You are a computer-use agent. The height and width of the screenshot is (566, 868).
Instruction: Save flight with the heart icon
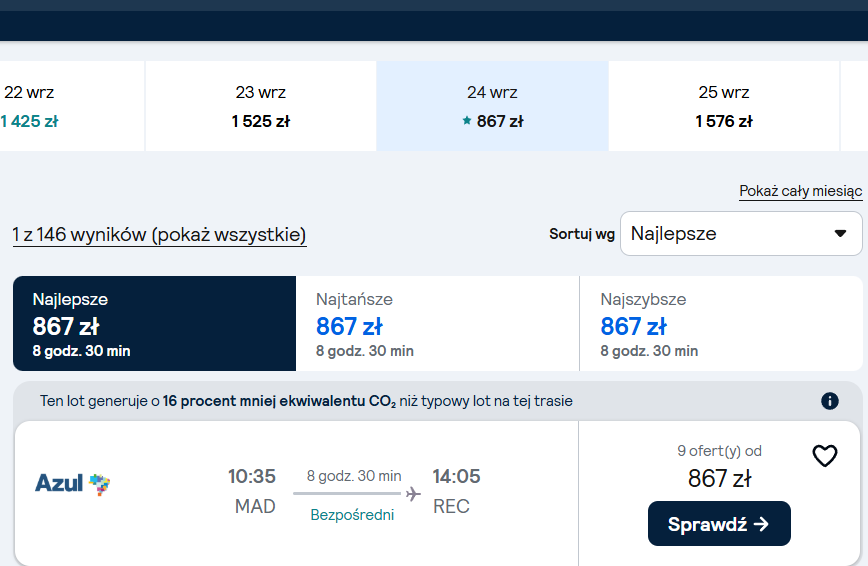click(x=824, y=456)
